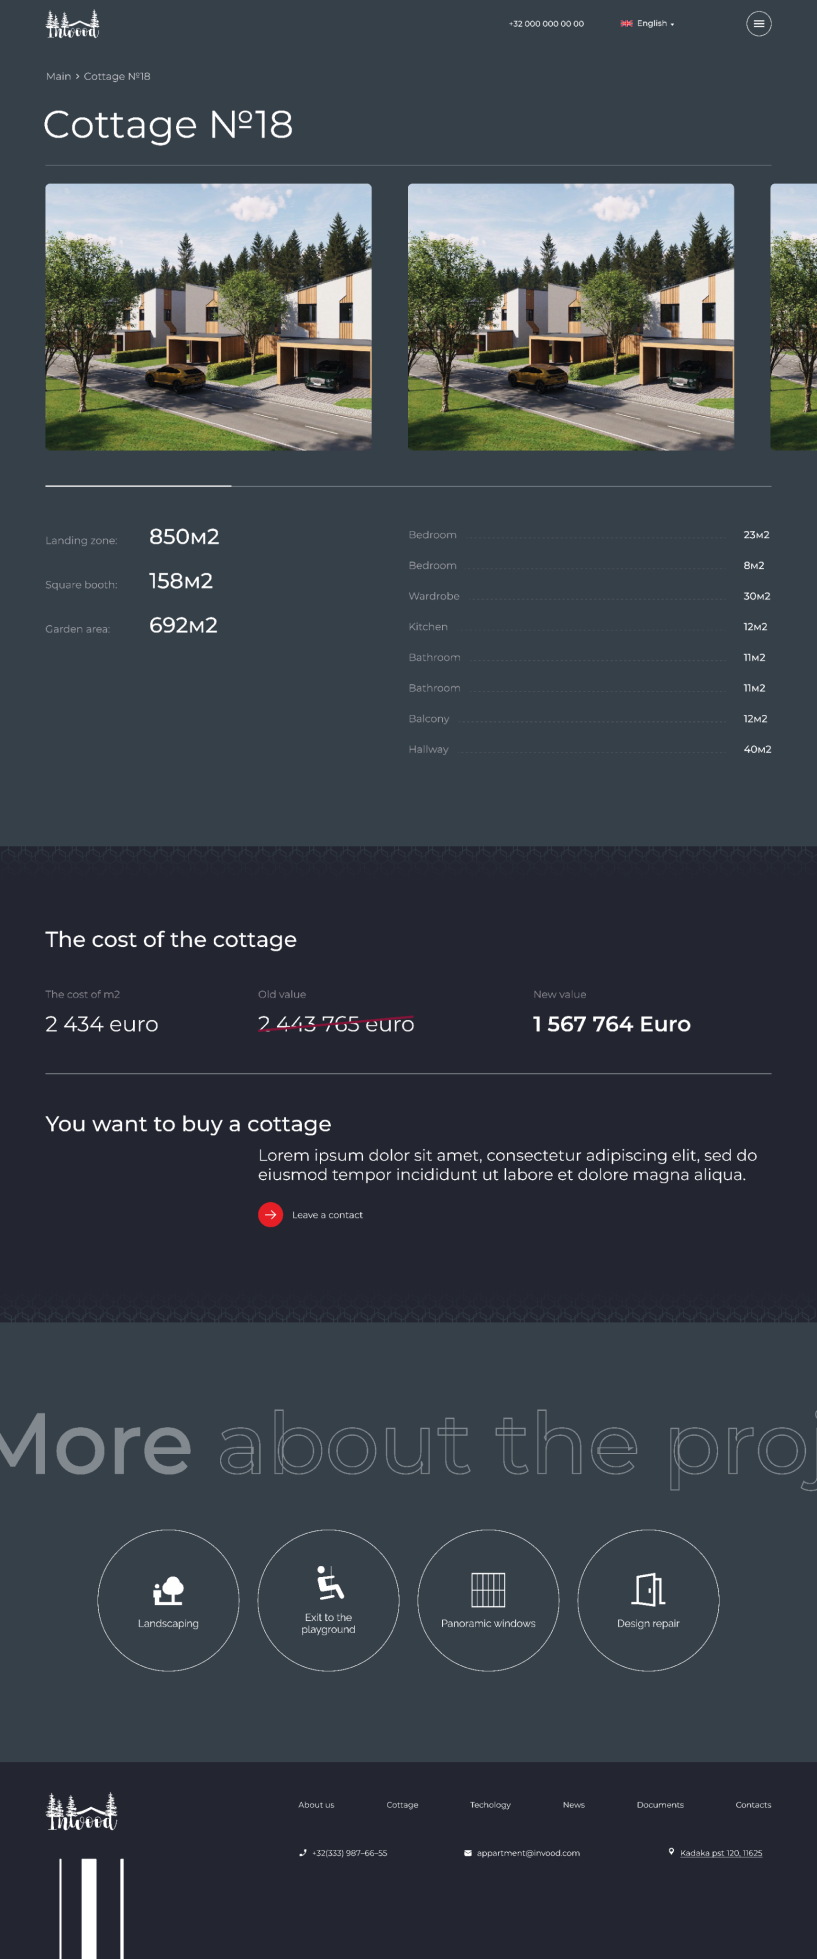Select the Design repair door icon
The image size is (817, 1959).
(x=648, y=1600)
